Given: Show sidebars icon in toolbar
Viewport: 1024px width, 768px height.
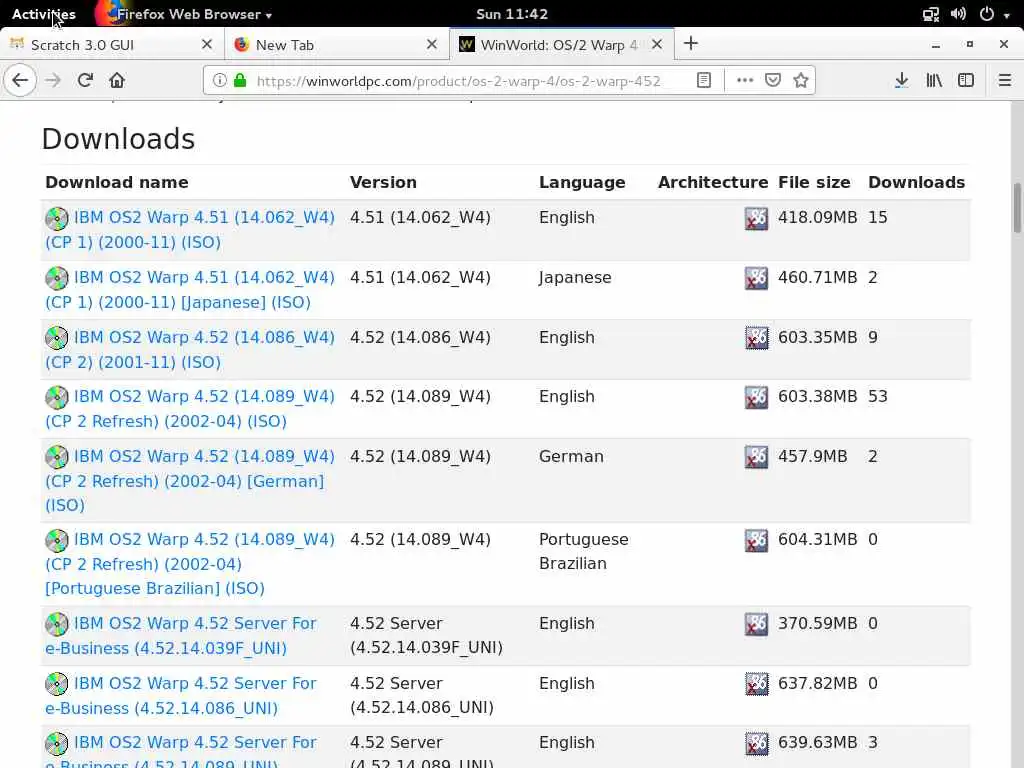Looking at the screenshot, I should (966, 80).
